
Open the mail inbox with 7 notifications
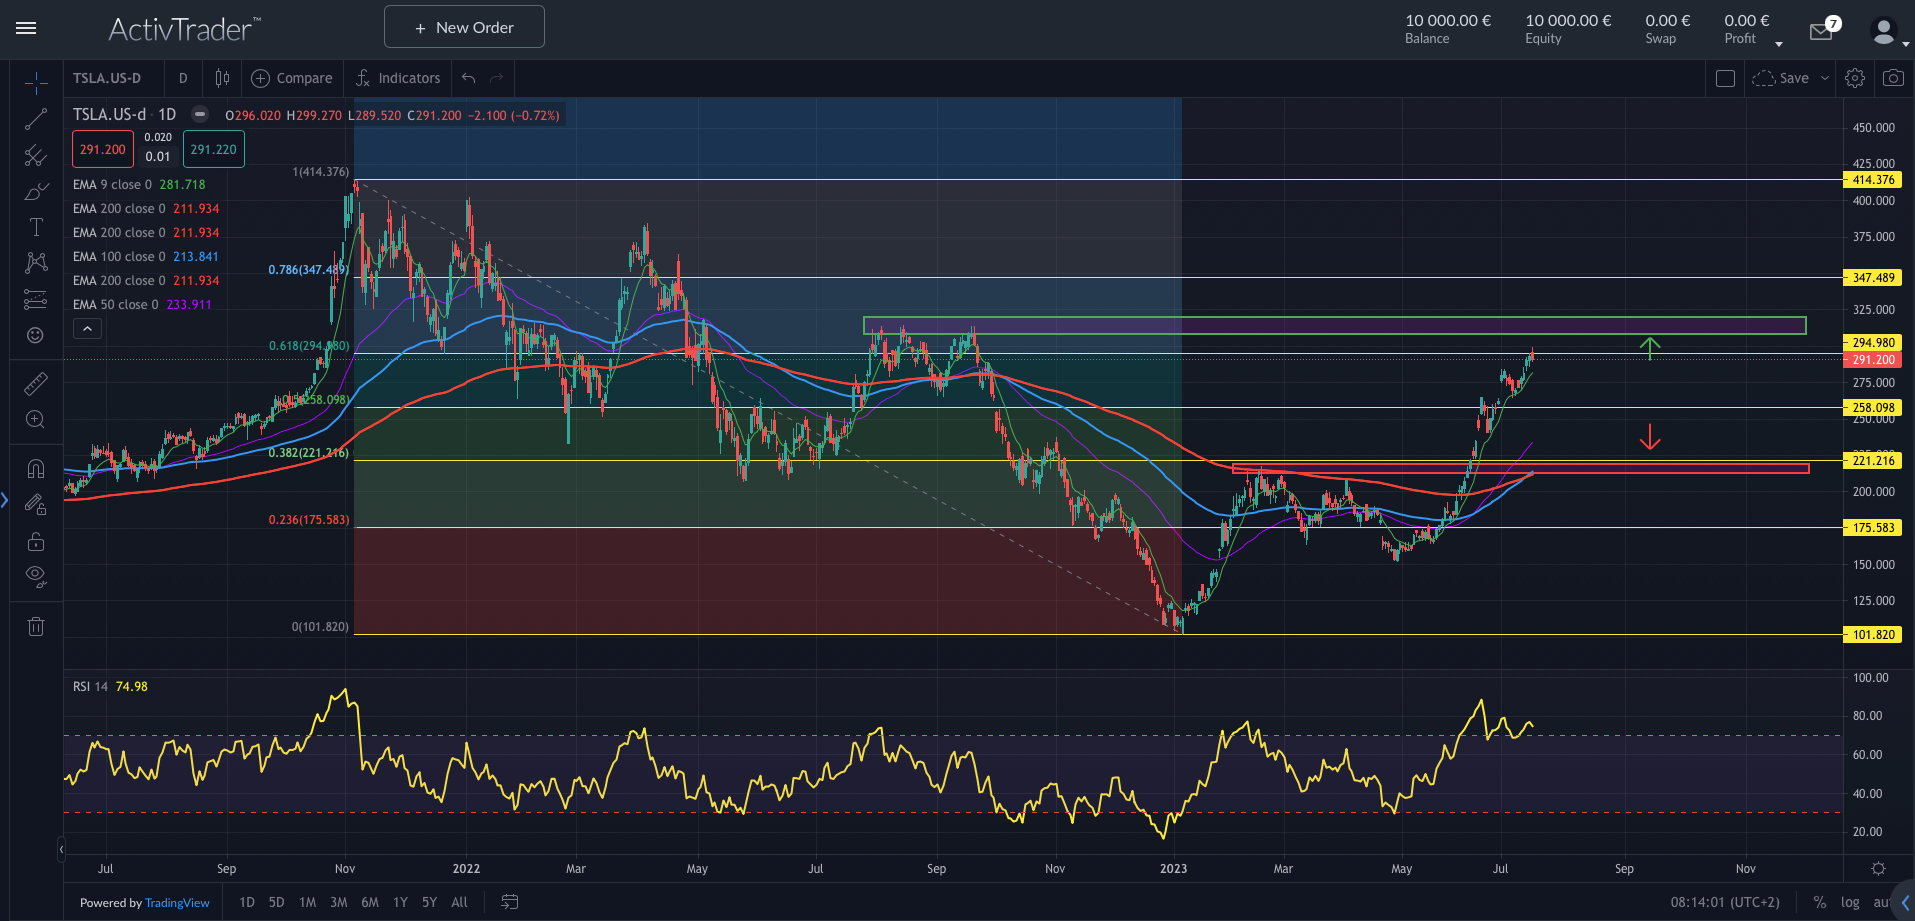(x=1822, y=32)
